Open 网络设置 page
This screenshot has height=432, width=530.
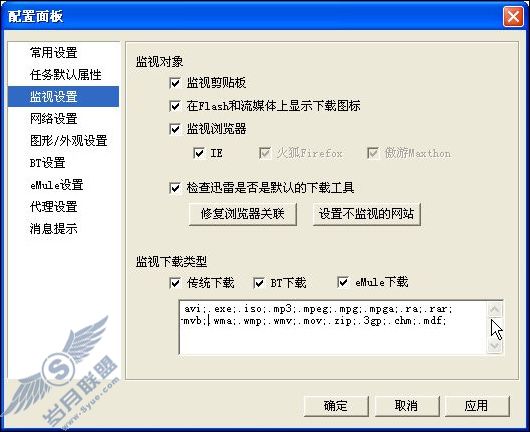coord(53,119)
